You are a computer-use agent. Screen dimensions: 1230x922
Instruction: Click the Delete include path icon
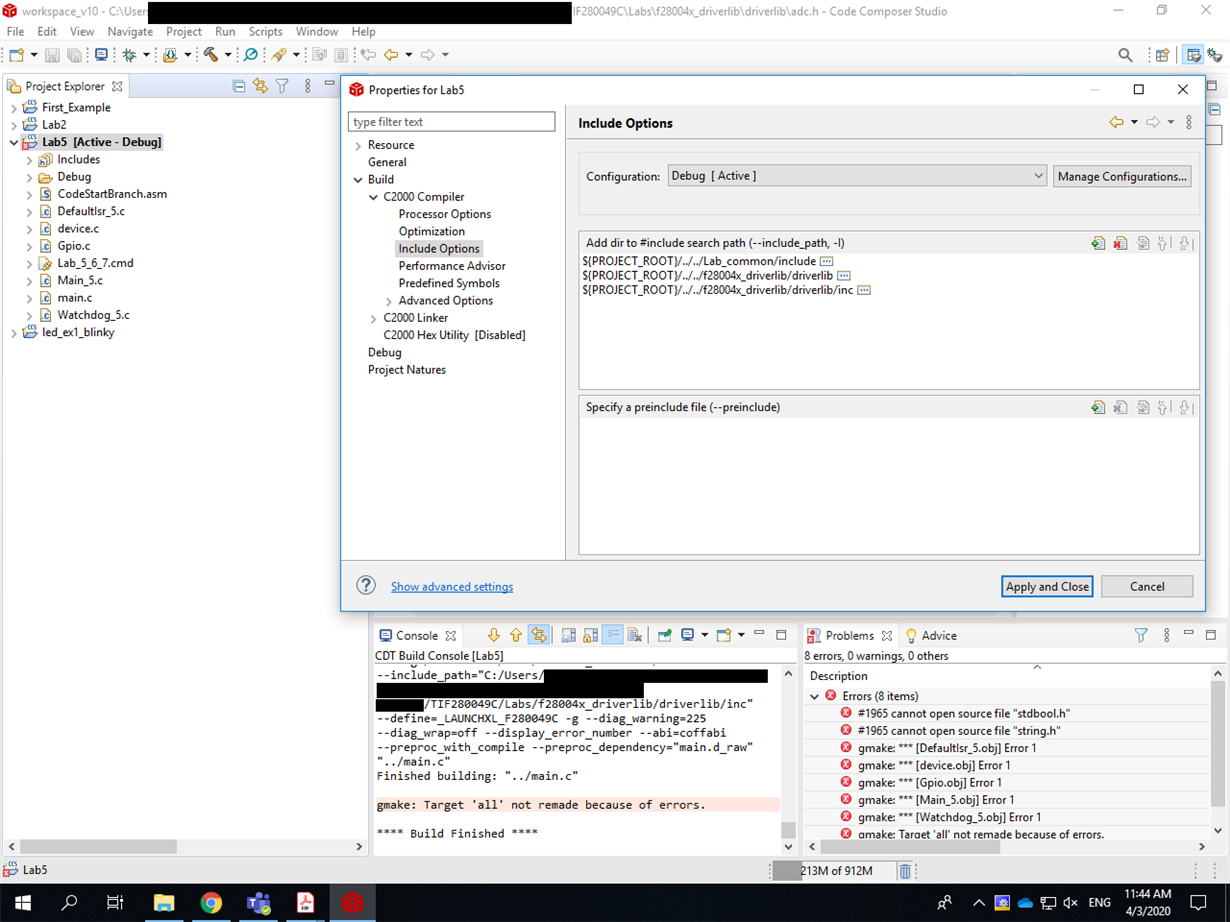1120,243
